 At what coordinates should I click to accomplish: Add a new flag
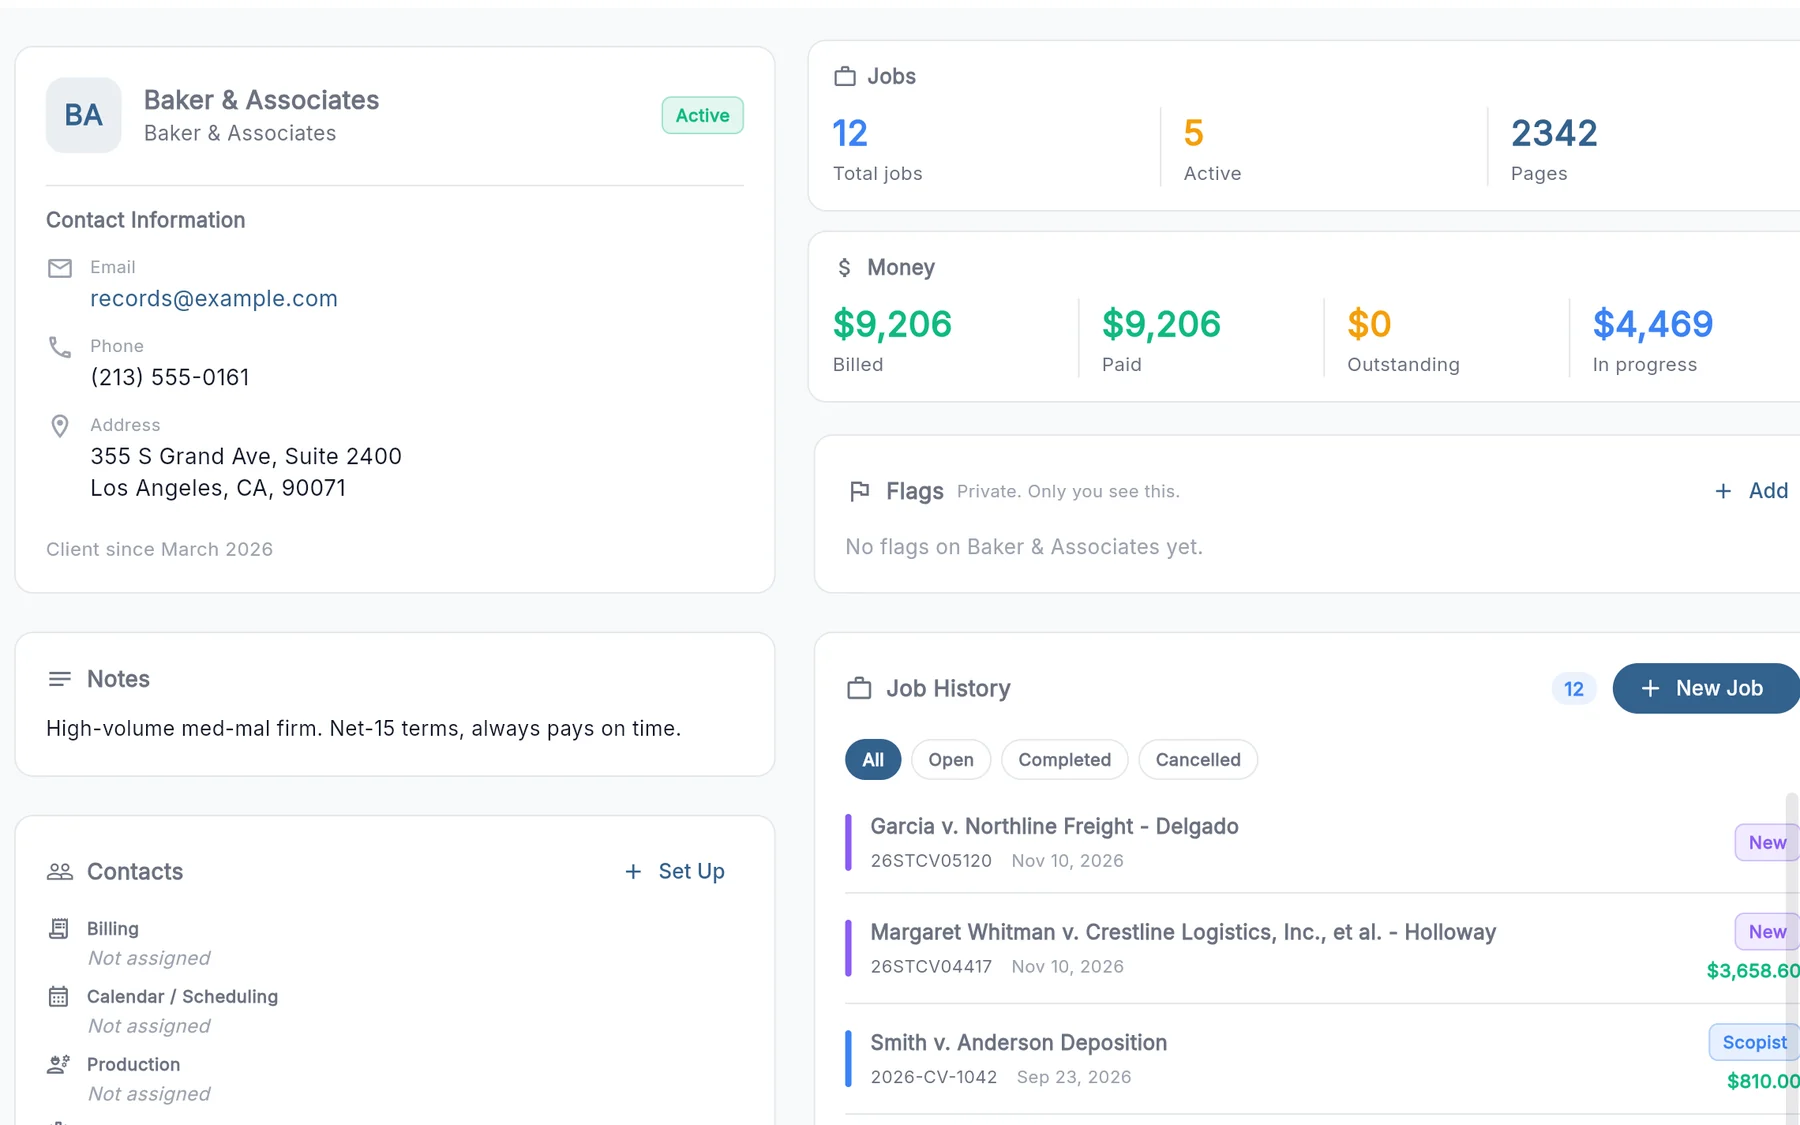tap(1752, 491)
